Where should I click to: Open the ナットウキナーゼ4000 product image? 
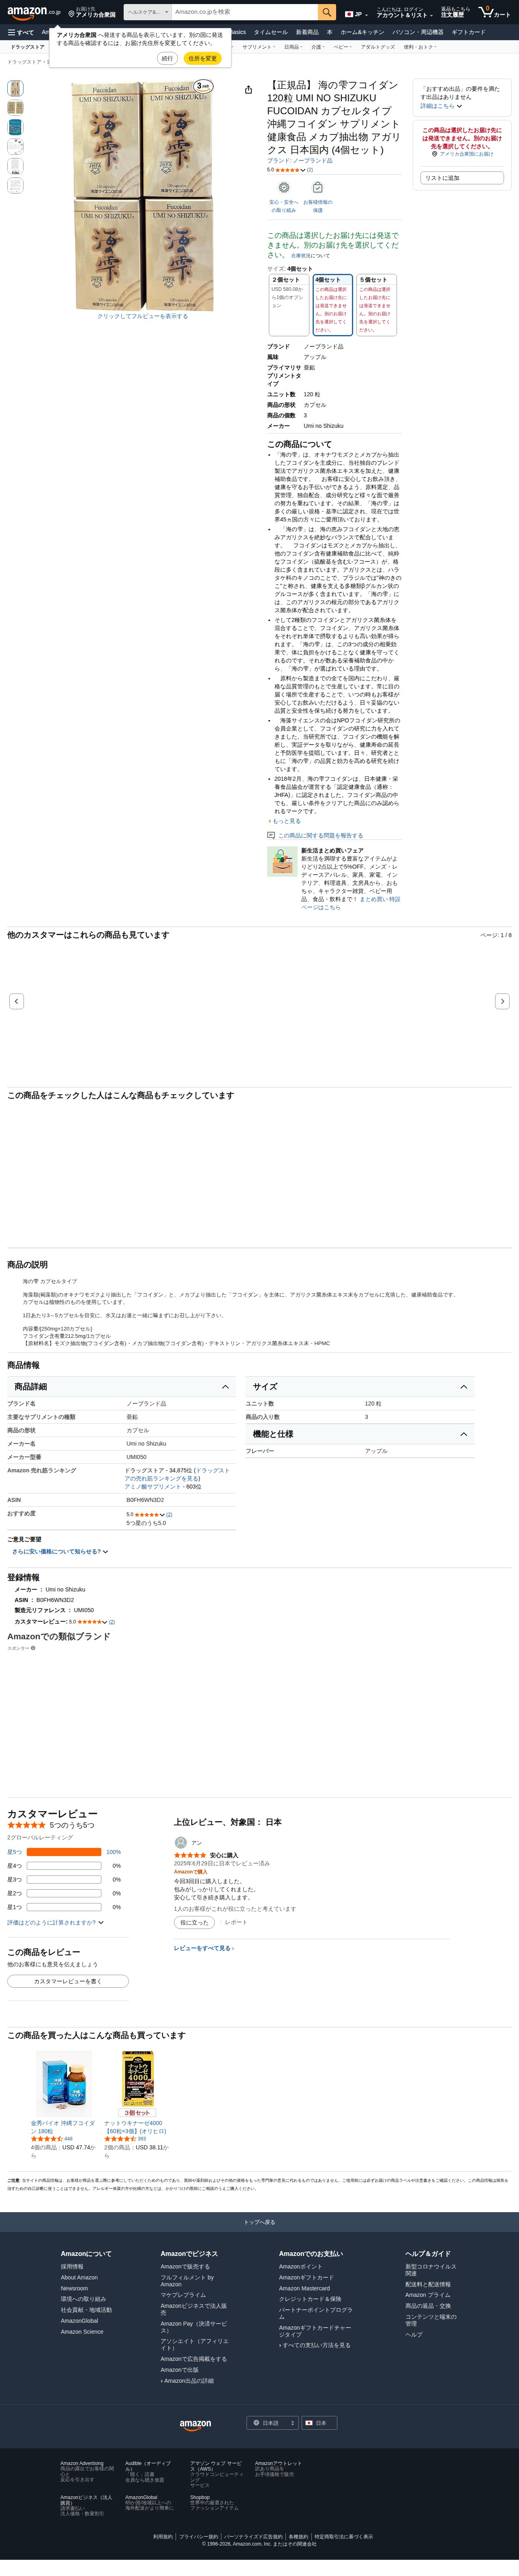pos(138,2082)
